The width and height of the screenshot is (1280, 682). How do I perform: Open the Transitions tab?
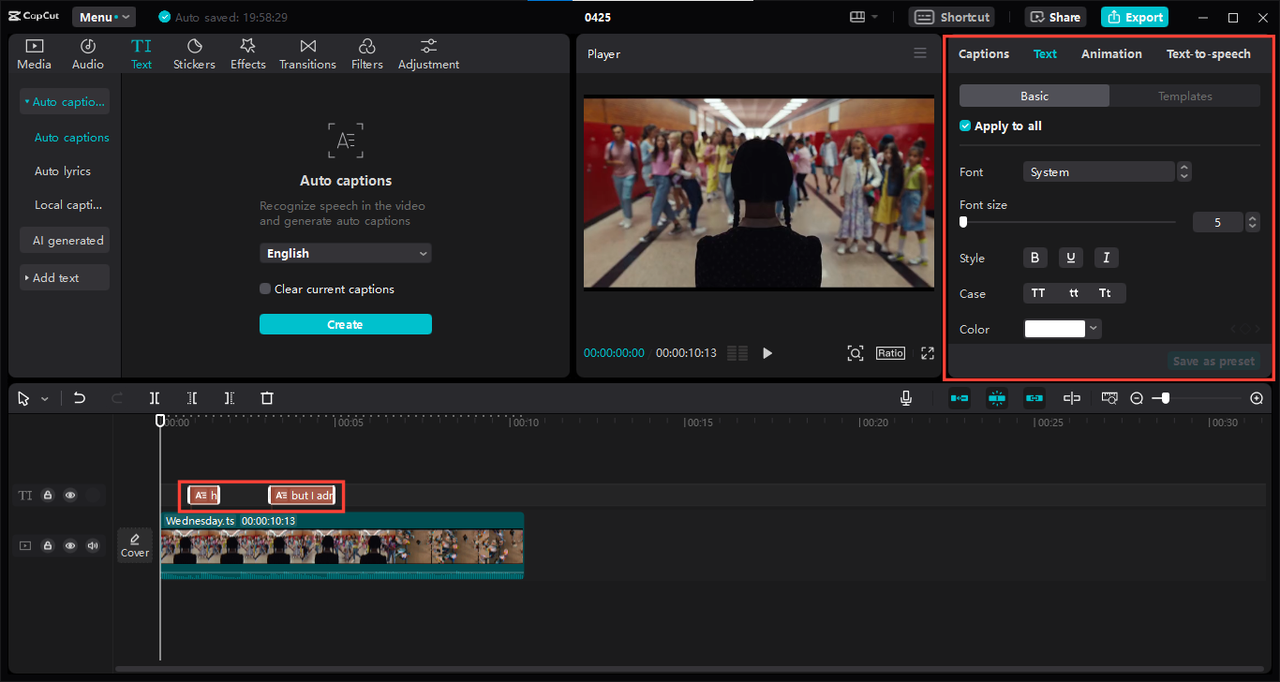[308, 54]
